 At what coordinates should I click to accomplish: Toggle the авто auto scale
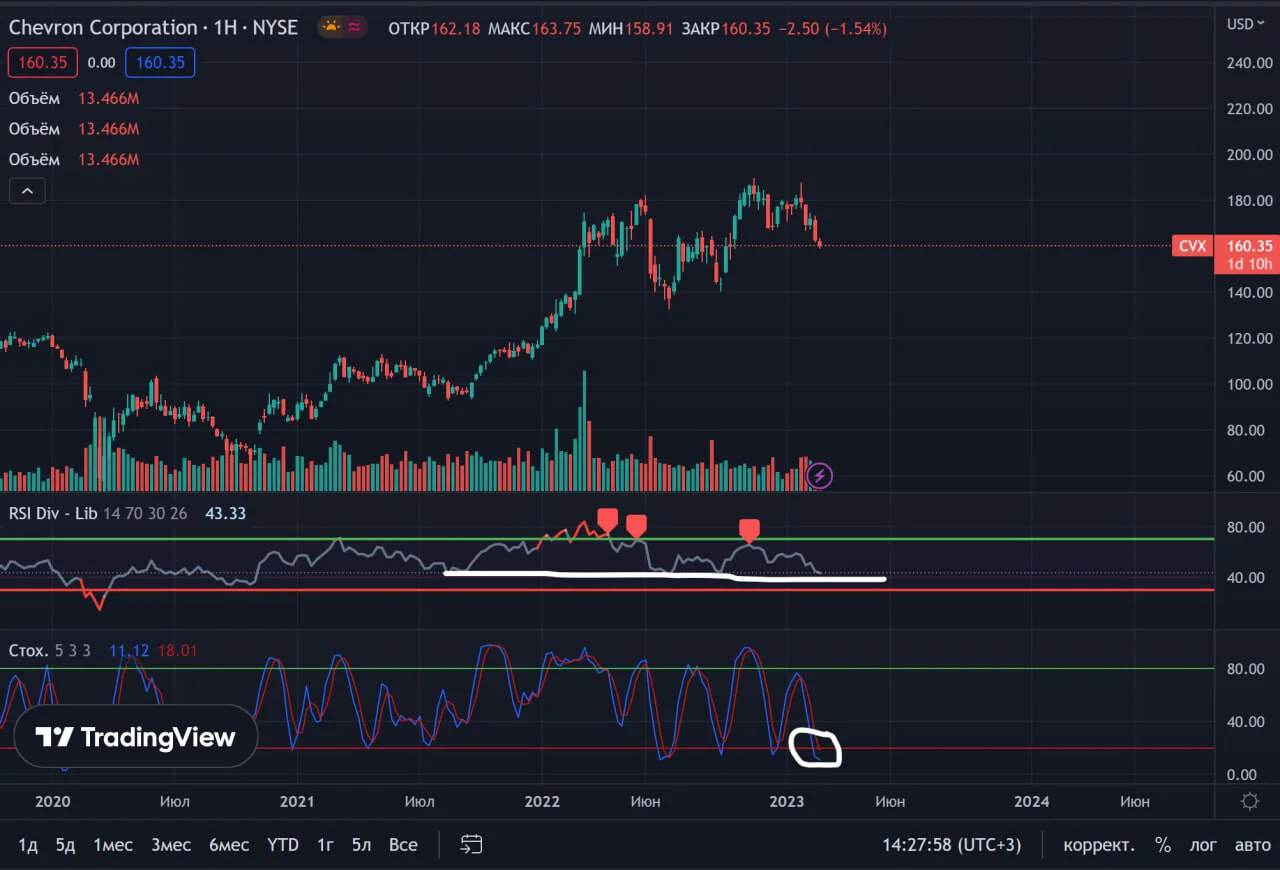(x=1252, y=845)
